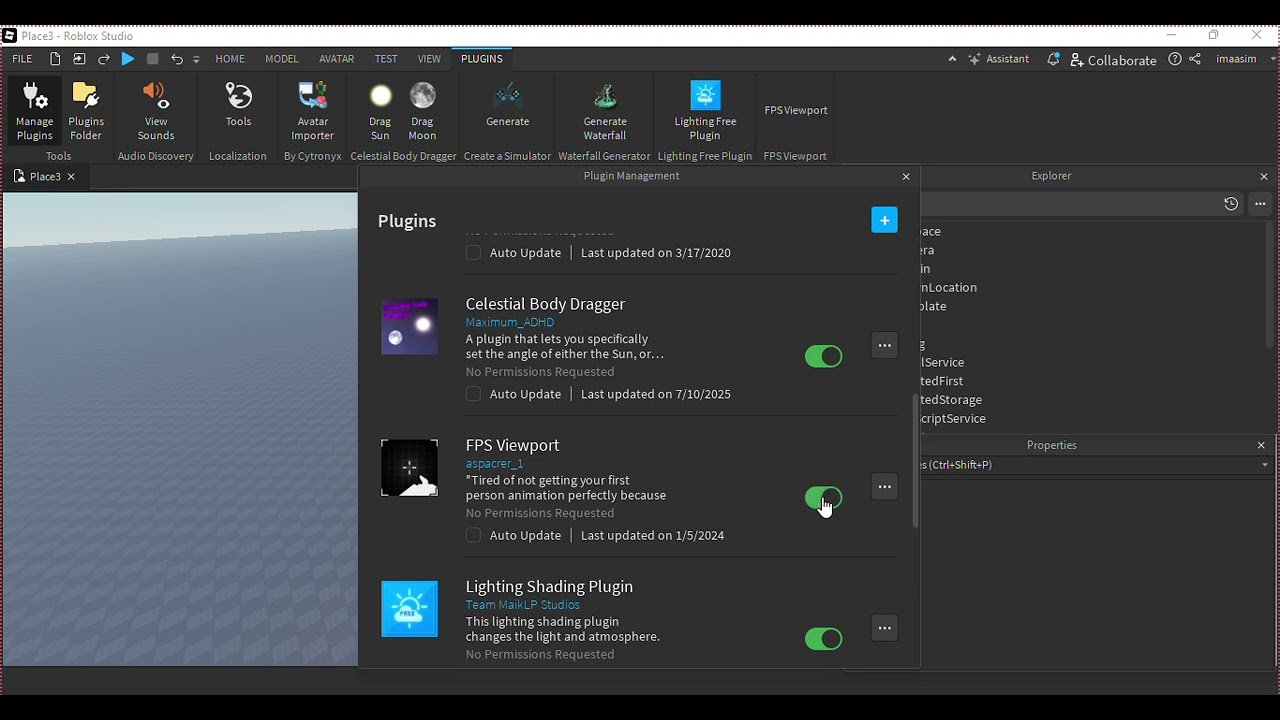This screenshot has width=1280, height=720.
Task: Switch to the MODEL tab
Action: (282, 59)
